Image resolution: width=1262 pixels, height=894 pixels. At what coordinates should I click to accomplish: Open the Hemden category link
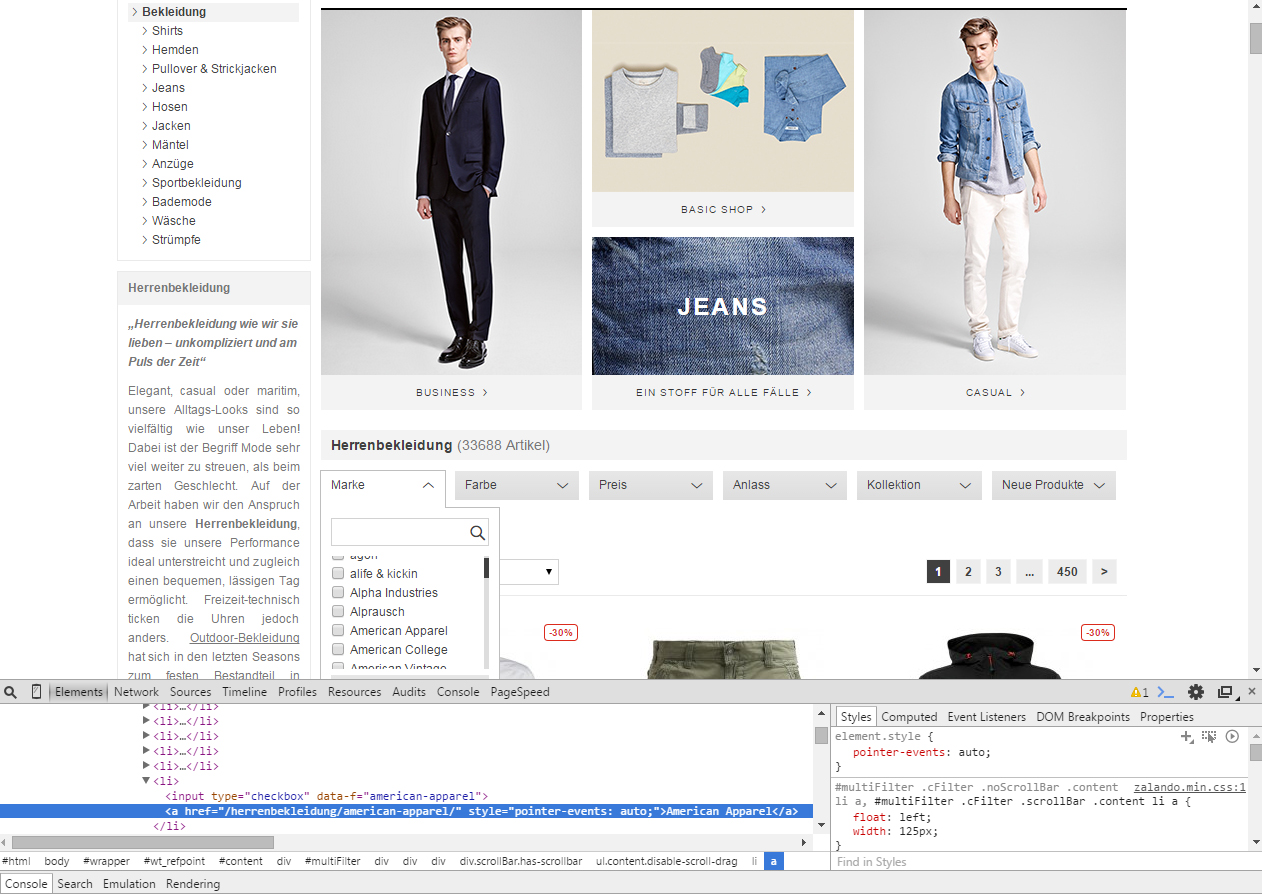tap(175, 50)
